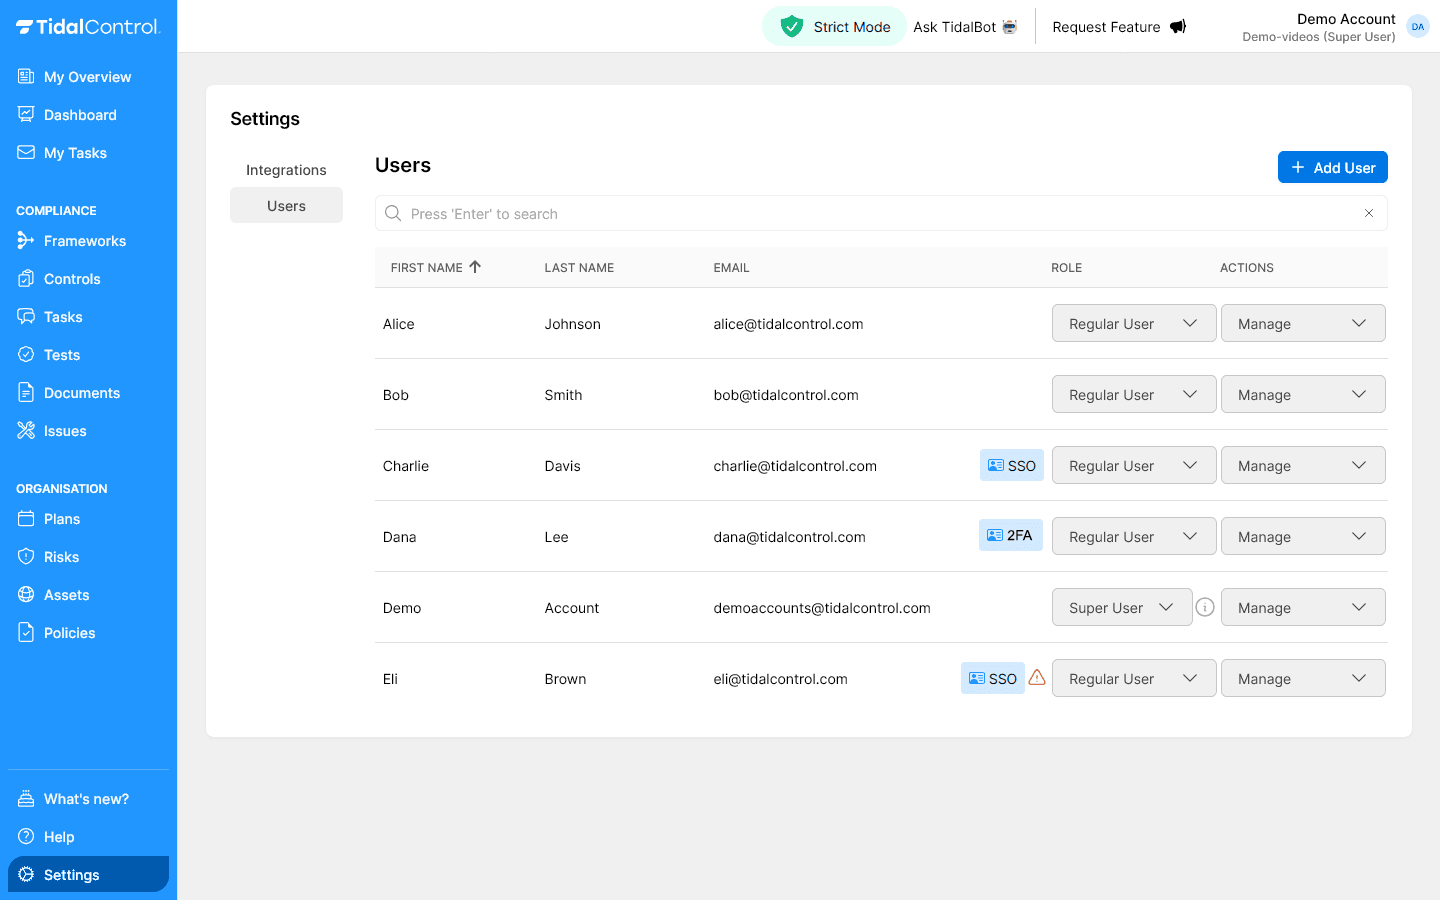The width and height of the screenshot is (1440, 900).
Task: Click the Risks icon under Organisation
Action: [24, 556]
